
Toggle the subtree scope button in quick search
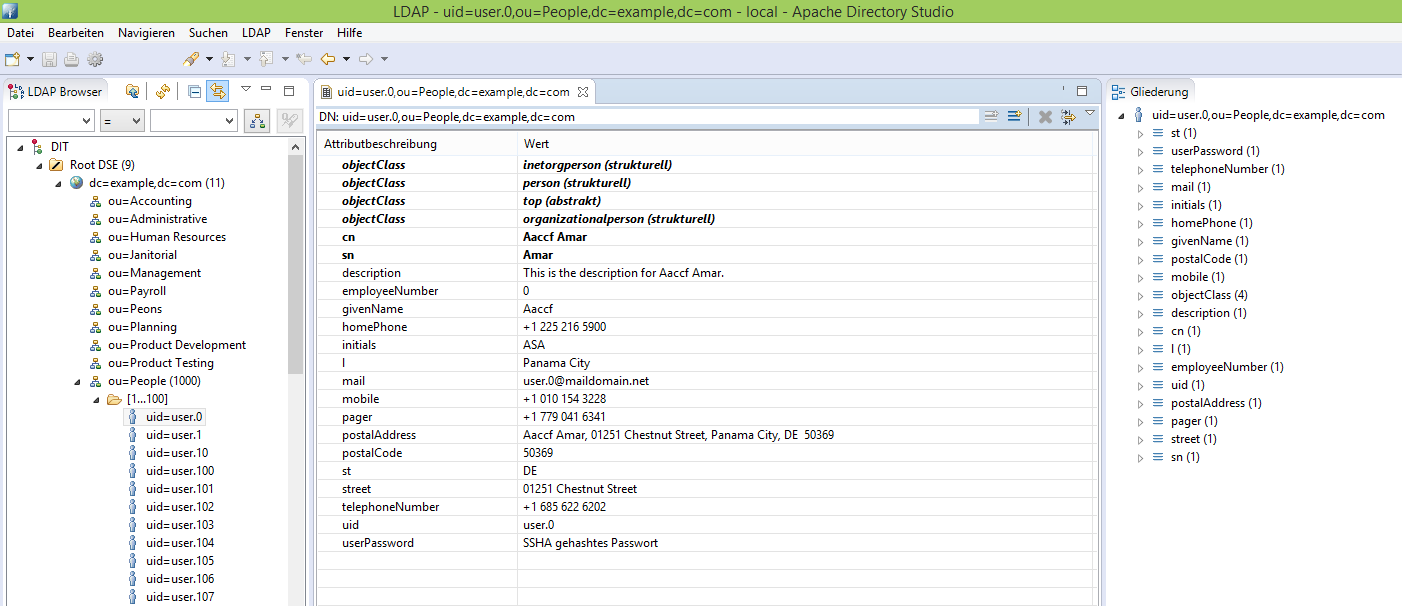coord(257,121)
